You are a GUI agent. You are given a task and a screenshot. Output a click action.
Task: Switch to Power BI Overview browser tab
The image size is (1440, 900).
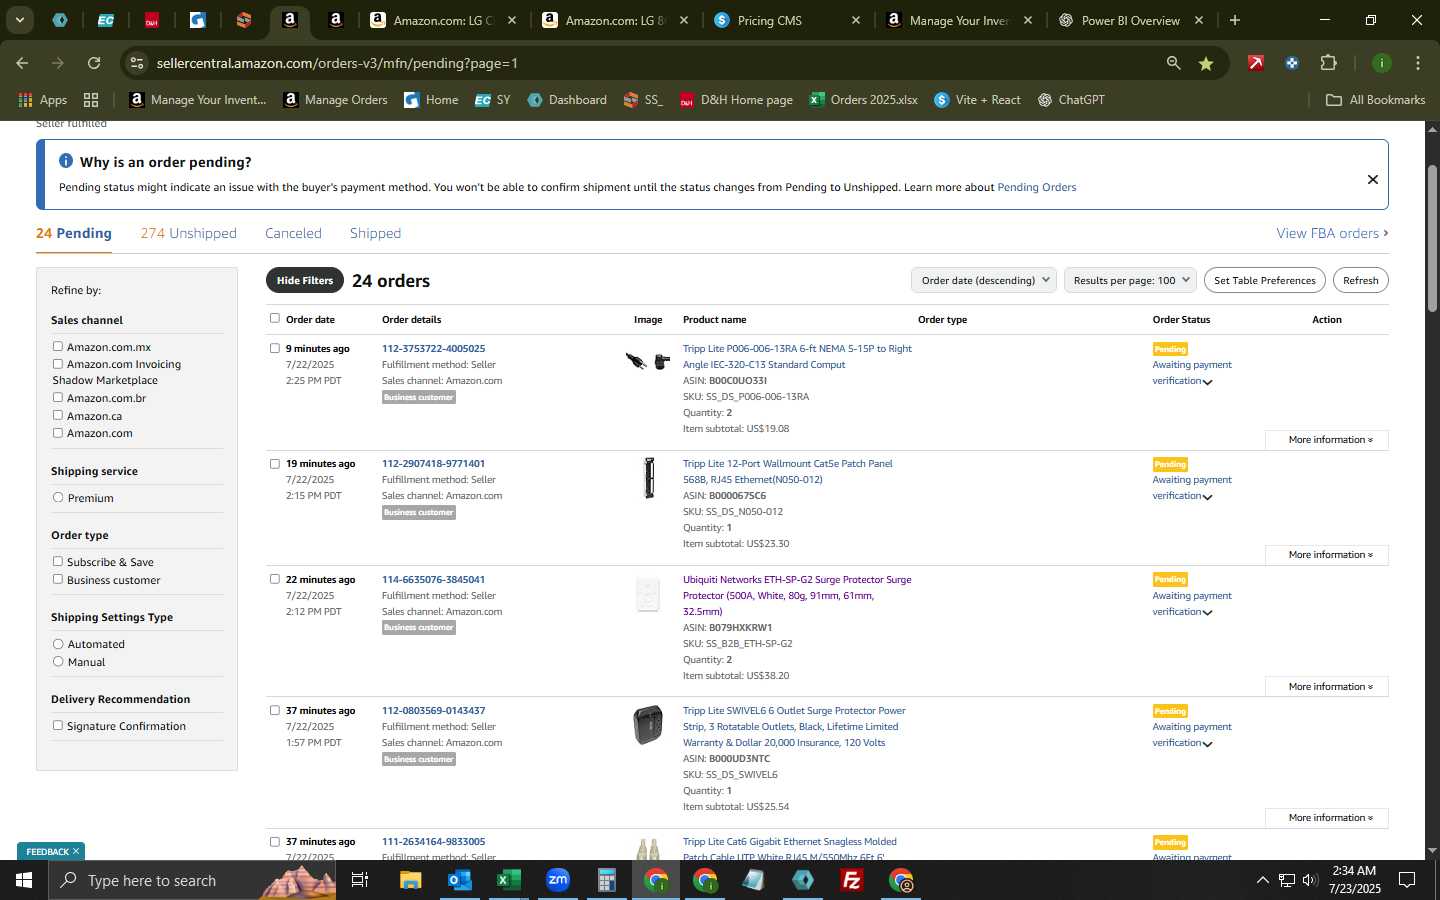[x=1130, y=20]
